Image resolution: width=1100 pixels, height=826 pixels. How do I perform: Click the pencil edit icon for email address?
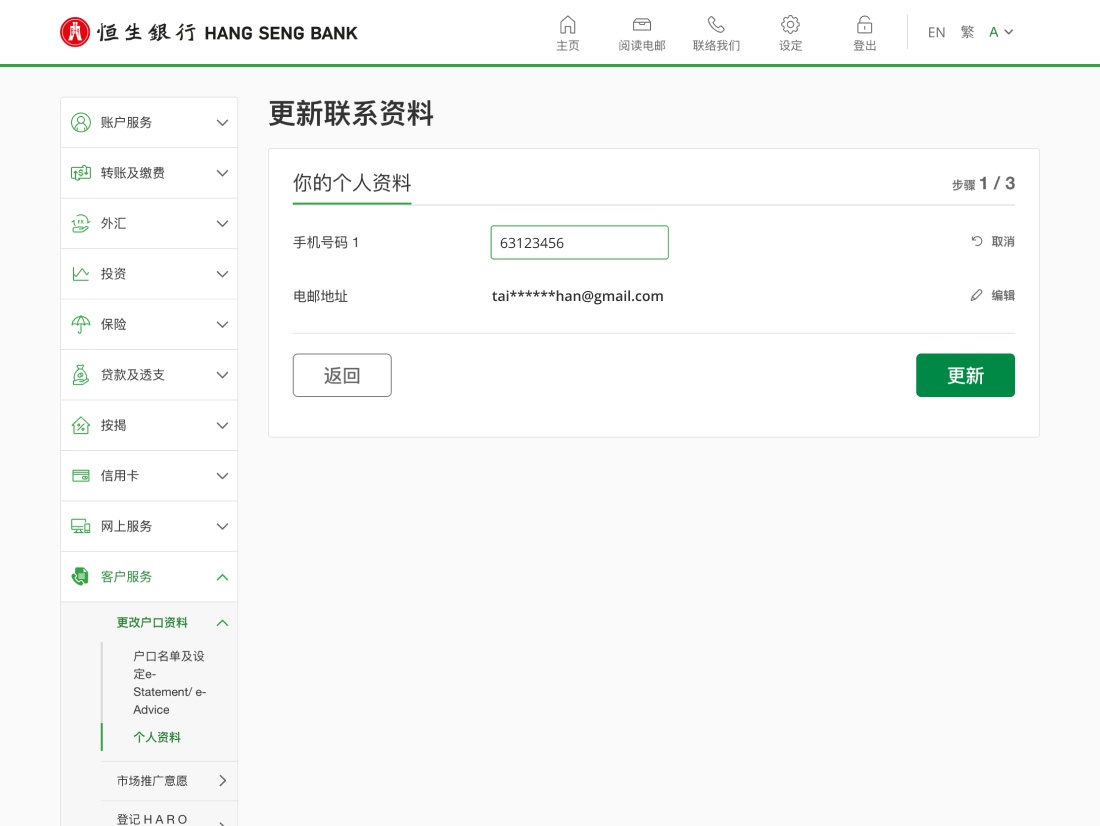[977, 296]
